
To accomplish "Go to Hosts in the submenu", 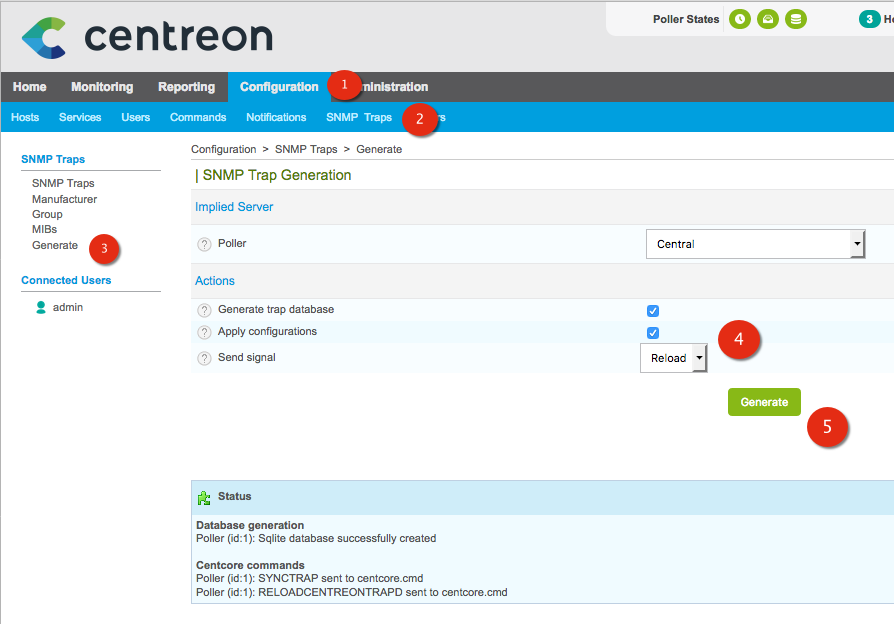I will [x=25, y=117].
